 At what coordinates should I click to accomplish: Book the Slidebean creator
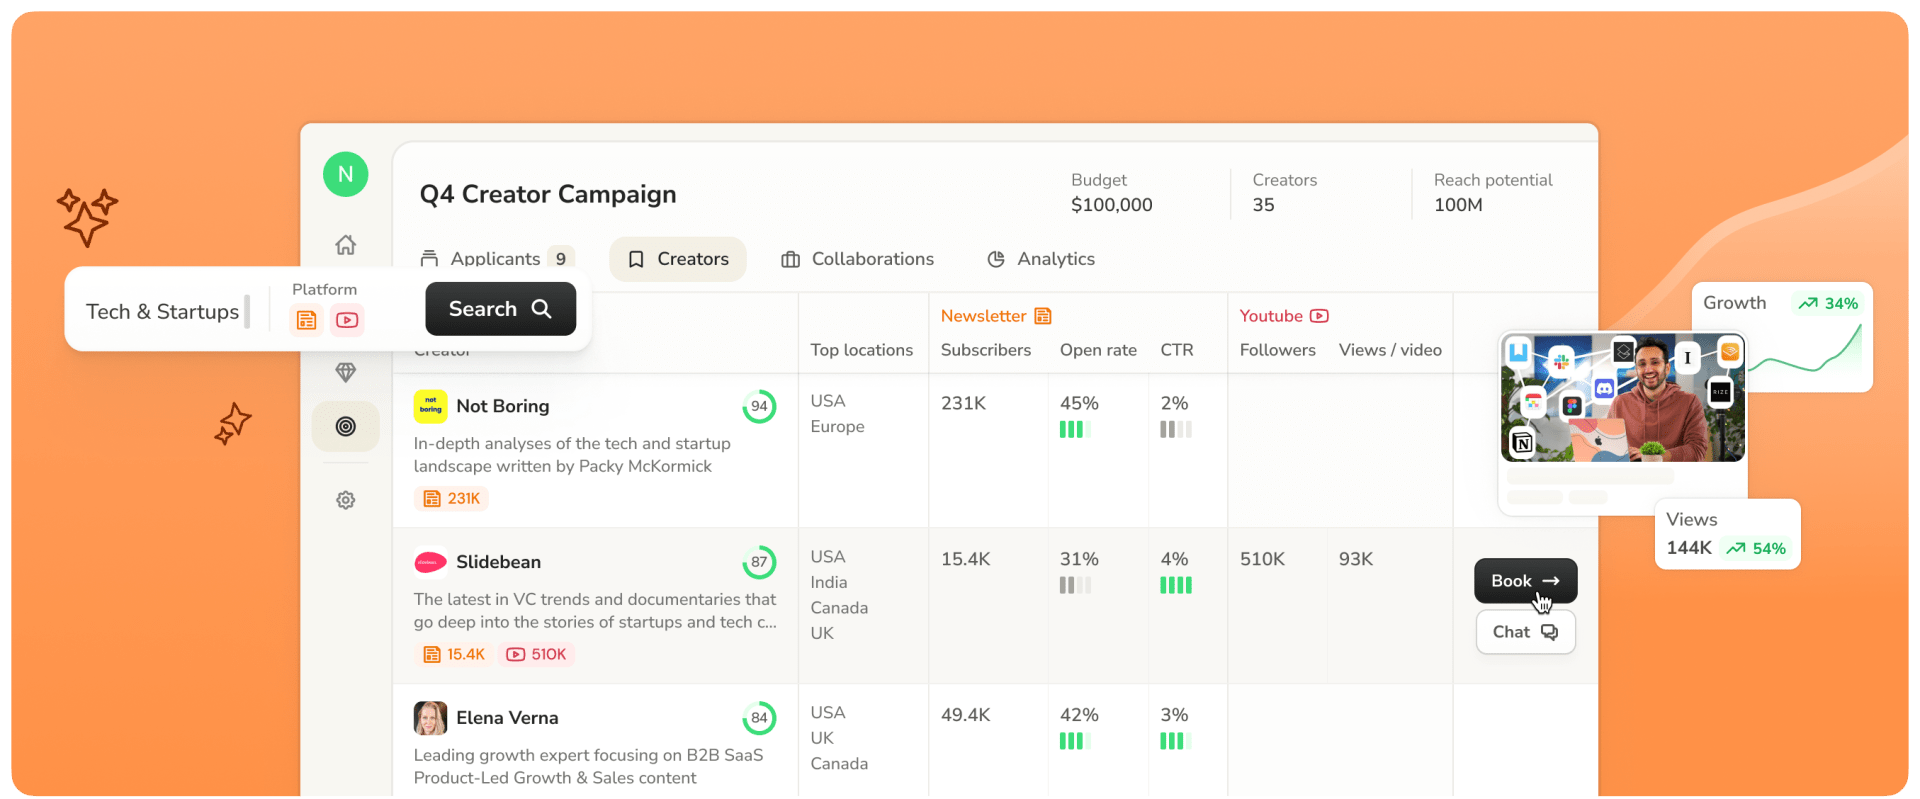tap(1526, 581)
